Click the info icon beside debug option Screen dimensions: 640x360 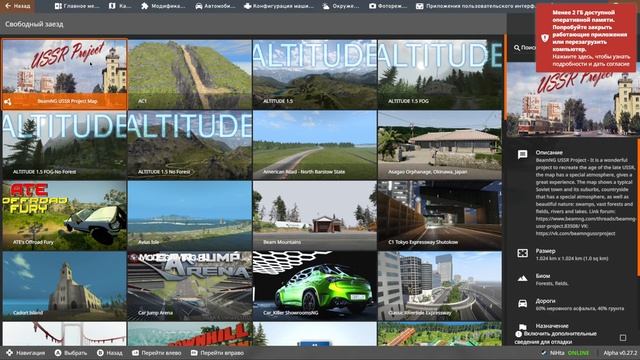click(x=518, y=334)
